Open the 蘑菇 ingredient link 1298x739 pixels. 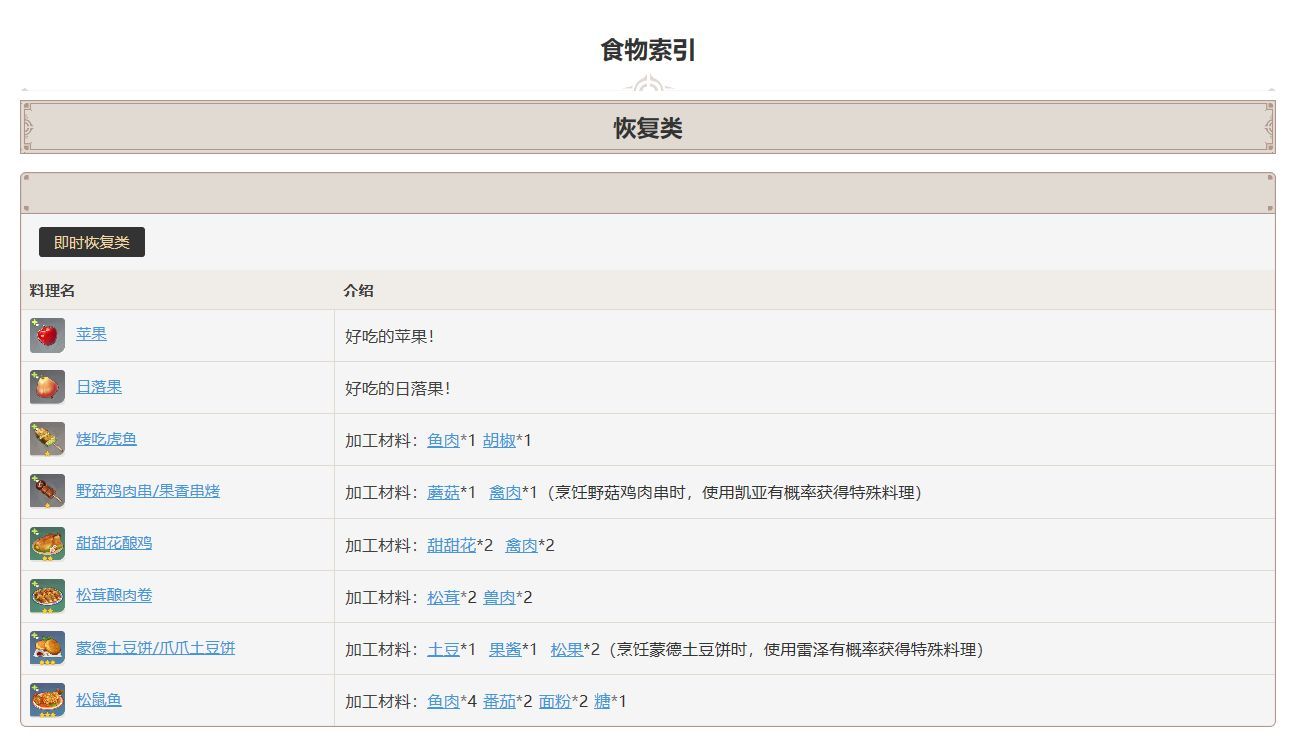click(443, 491)
